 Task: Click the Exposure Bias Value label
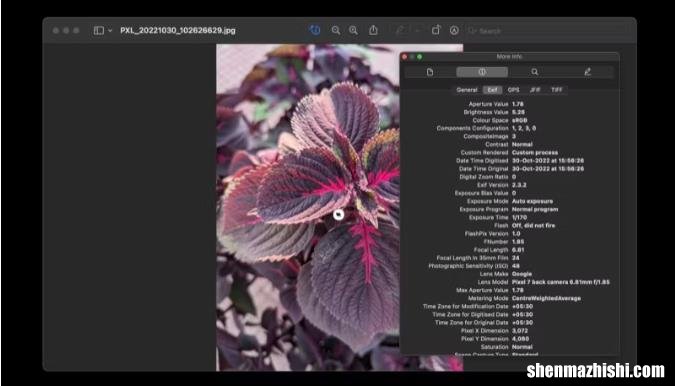(481, 193)
